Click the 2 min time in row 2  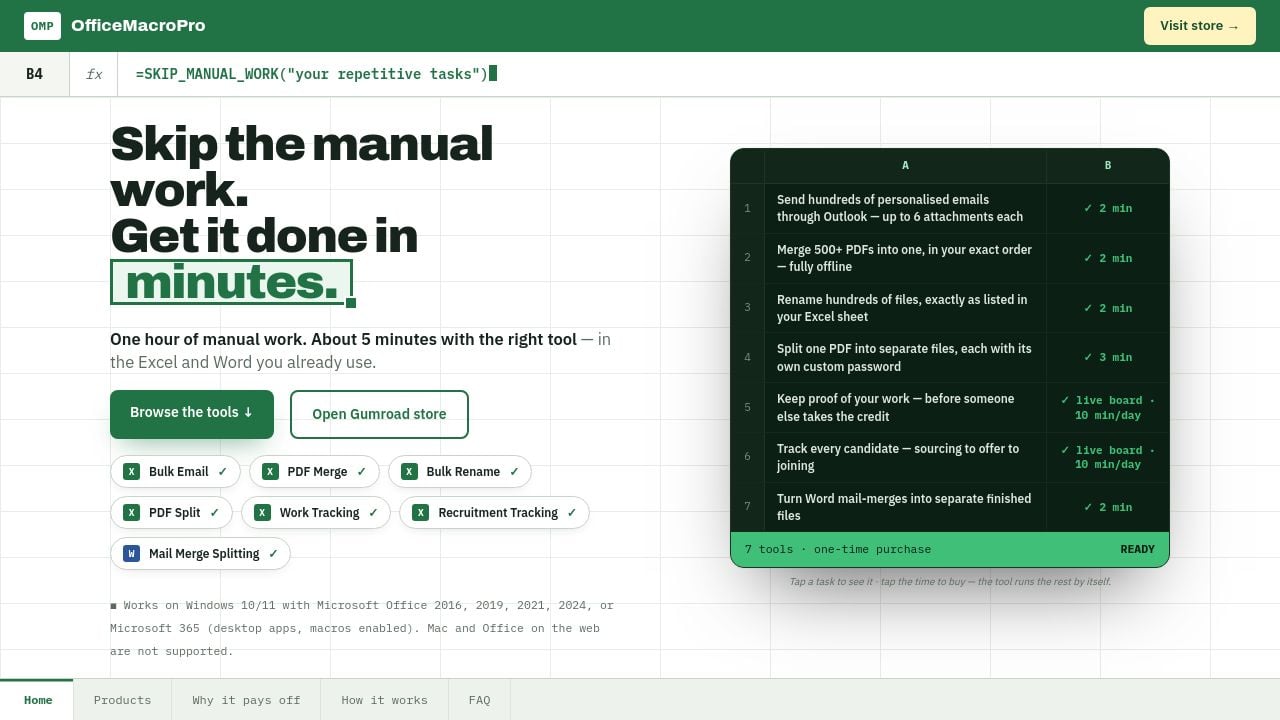tap(1108, 258)
